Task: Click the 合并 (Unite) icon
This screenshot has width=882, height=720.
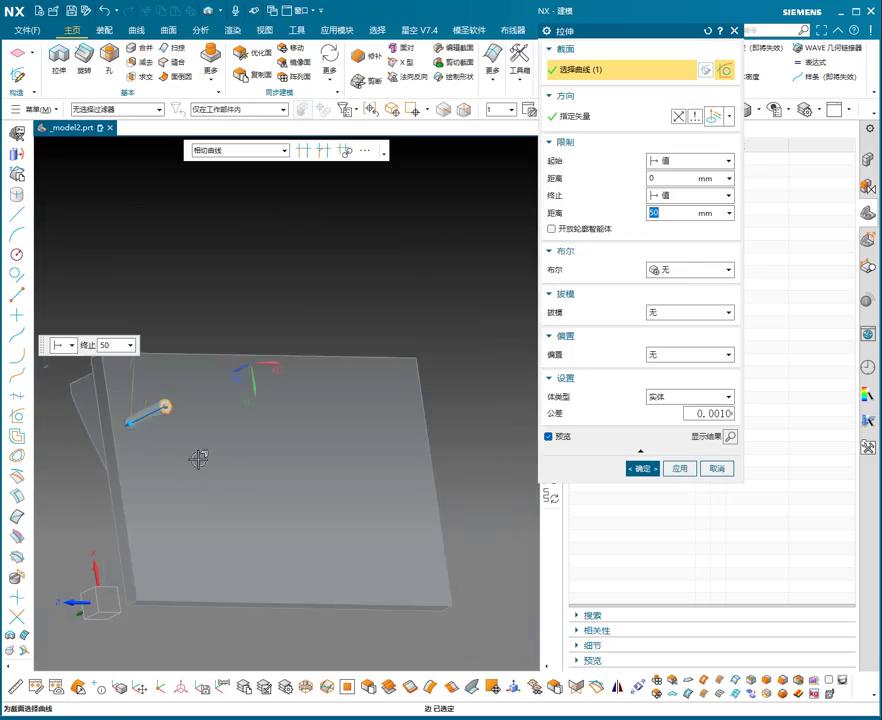Action: point(140,48)
